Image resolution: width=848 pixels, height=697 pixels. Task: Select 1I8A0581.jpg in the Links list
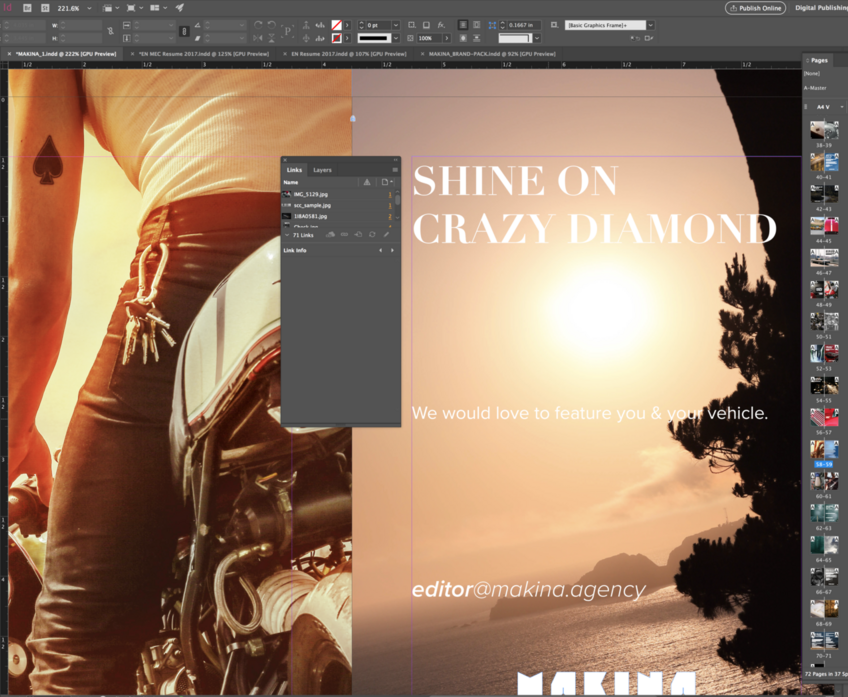(339, 216)
